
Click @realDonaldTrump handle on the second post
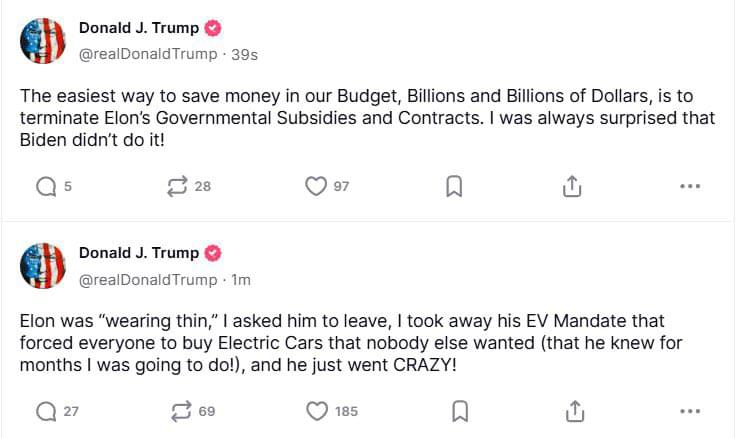(148, 280)
